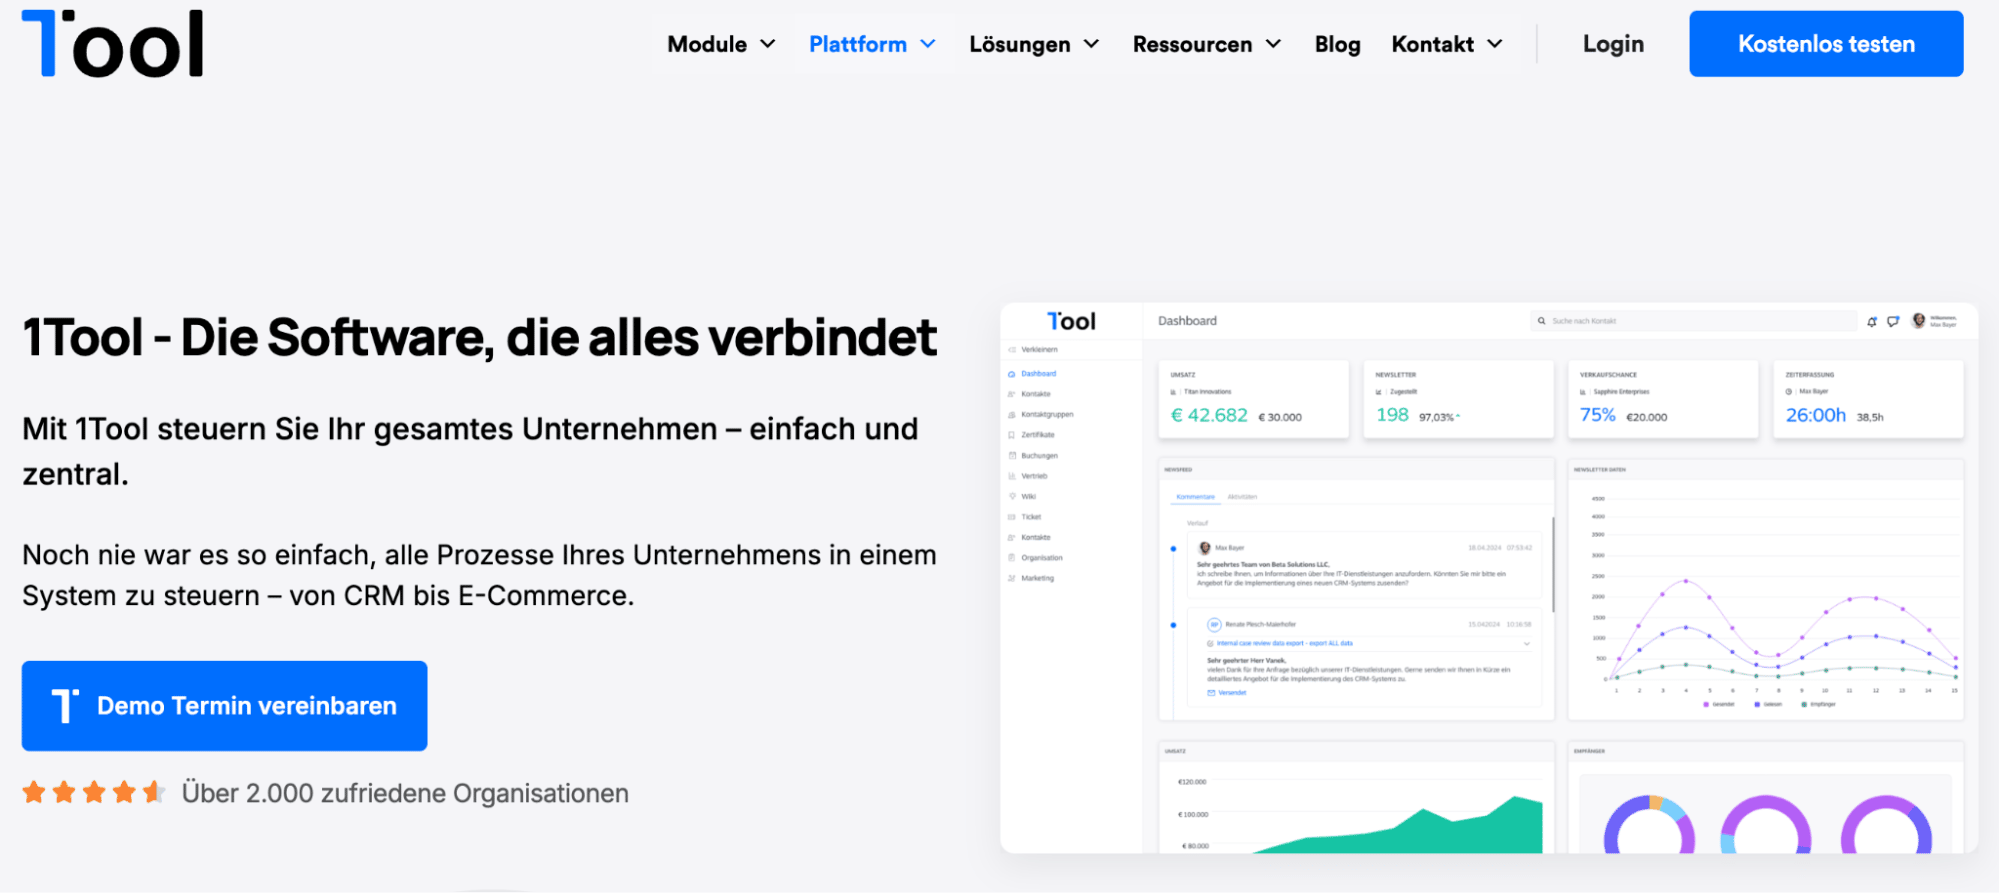
Task: Open the Blog menu item
Action: point(1337,44)
